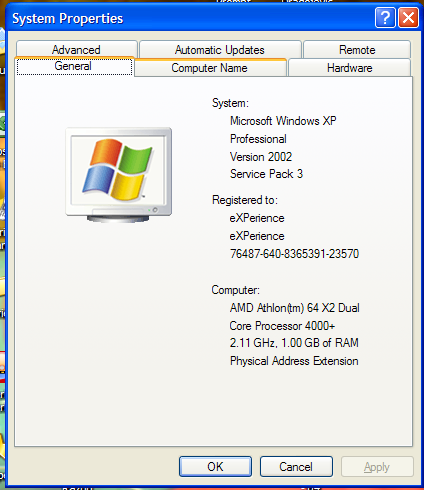Click the "Microsoft Windows XP" line
The image size is (424, 490).
click(283, 121)
